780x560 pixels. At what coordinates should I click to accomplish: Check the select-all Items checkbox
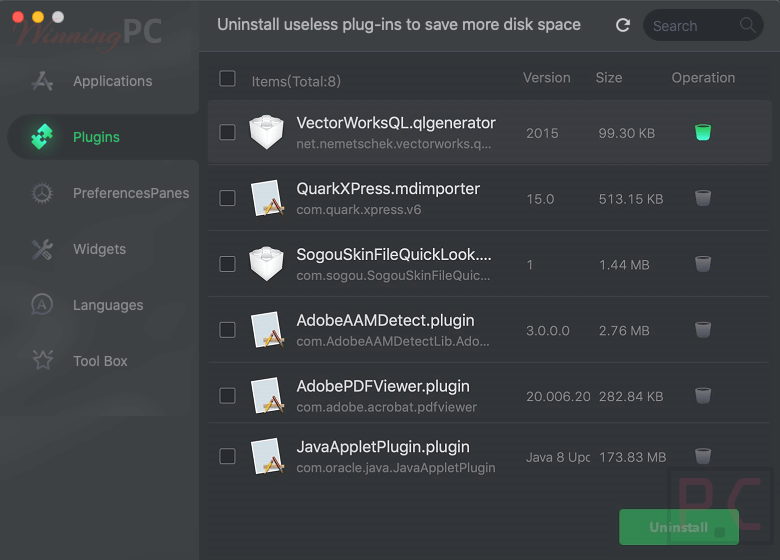point(227,79)
